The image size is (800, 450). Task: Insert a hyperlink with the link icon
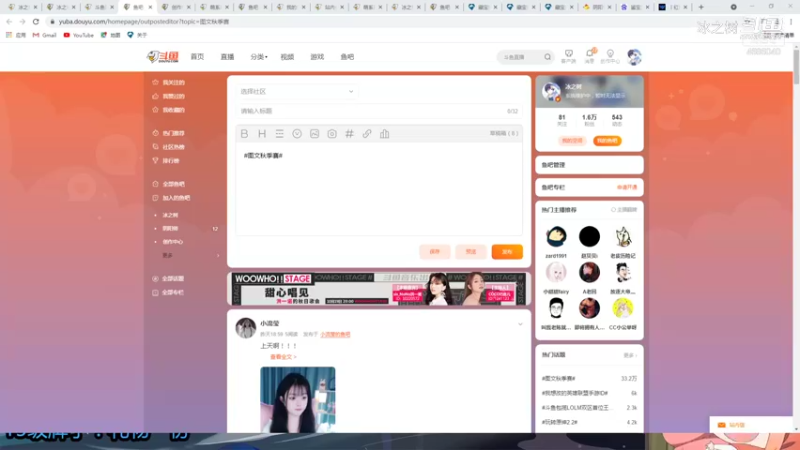[367, 134]
